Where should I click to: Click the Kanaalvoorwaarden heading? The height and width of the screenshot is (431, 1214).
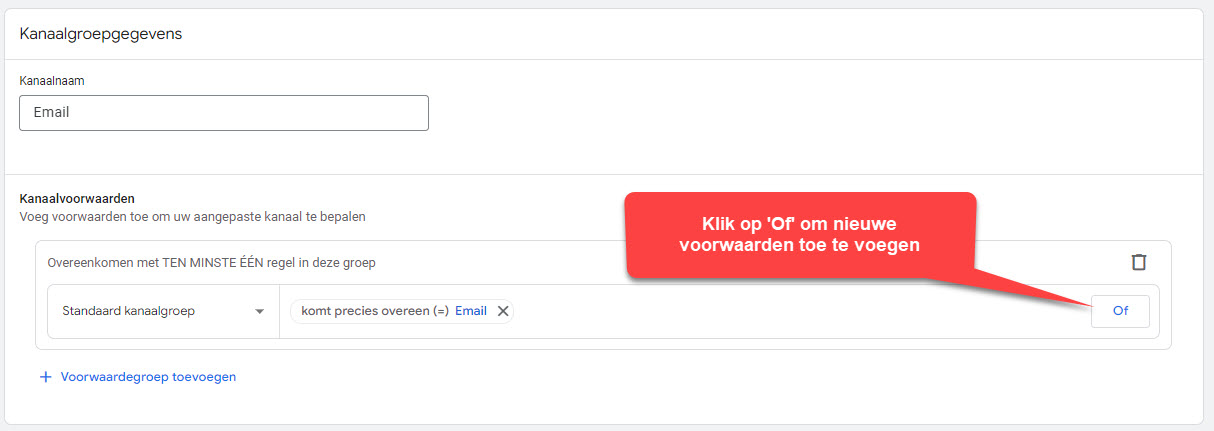point(77,199)
